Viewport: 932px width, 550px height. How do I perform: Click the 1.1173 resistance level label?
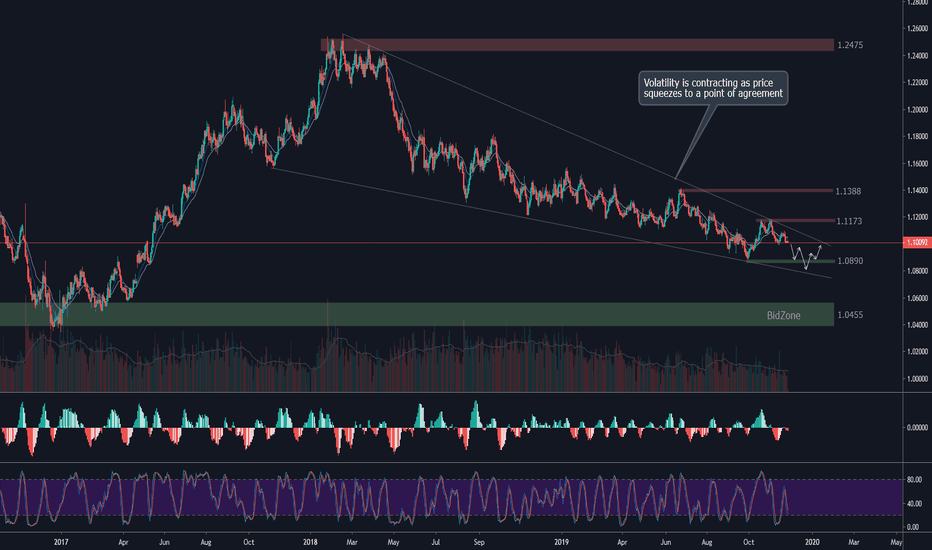[848, 220]
